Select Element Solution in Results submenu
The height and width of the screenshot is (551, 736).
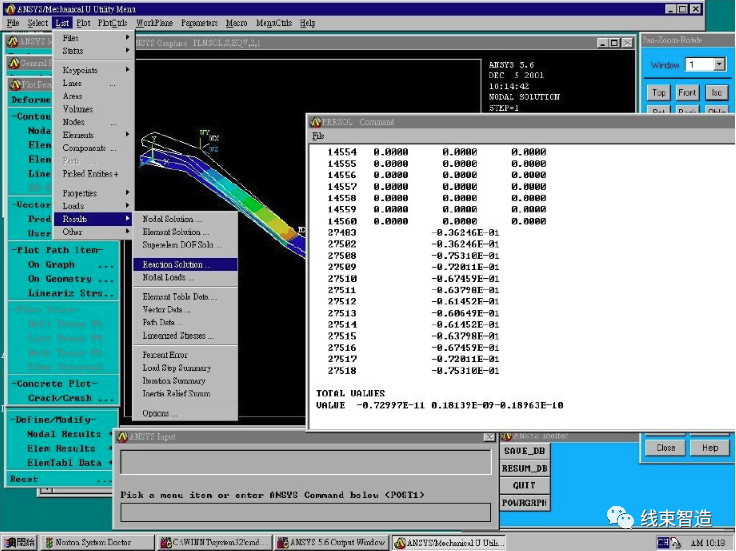tap(185, 232)
